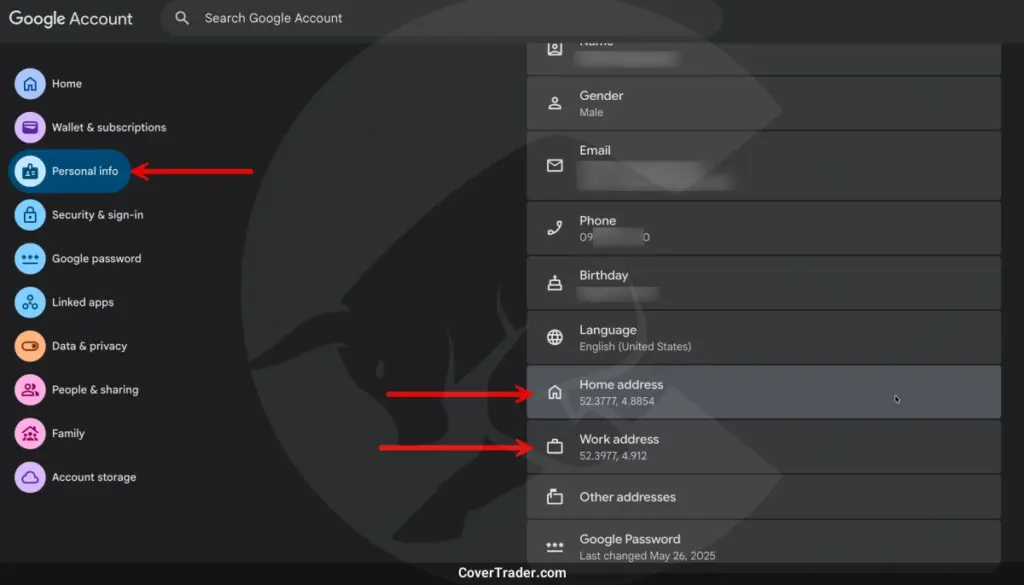Click the search magnifier icon

(182, 18)
